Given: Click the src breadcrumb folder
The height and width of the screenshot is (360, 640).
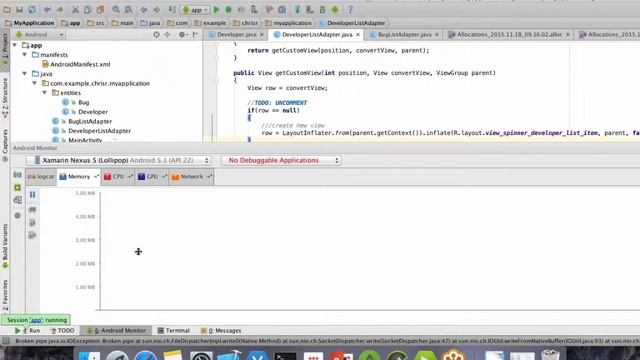Looking at the screenshot, I should coord(96,23).
